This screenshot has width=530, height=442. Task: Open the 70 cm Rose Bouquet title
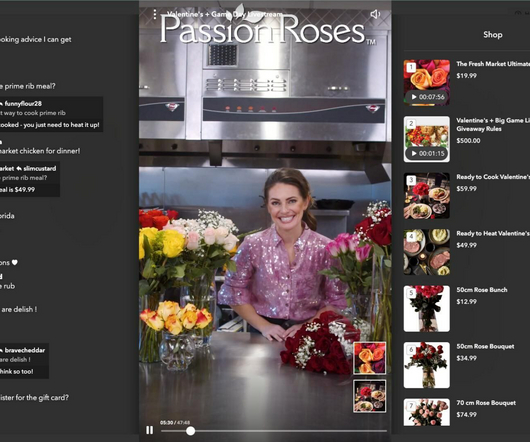point(486,403)
